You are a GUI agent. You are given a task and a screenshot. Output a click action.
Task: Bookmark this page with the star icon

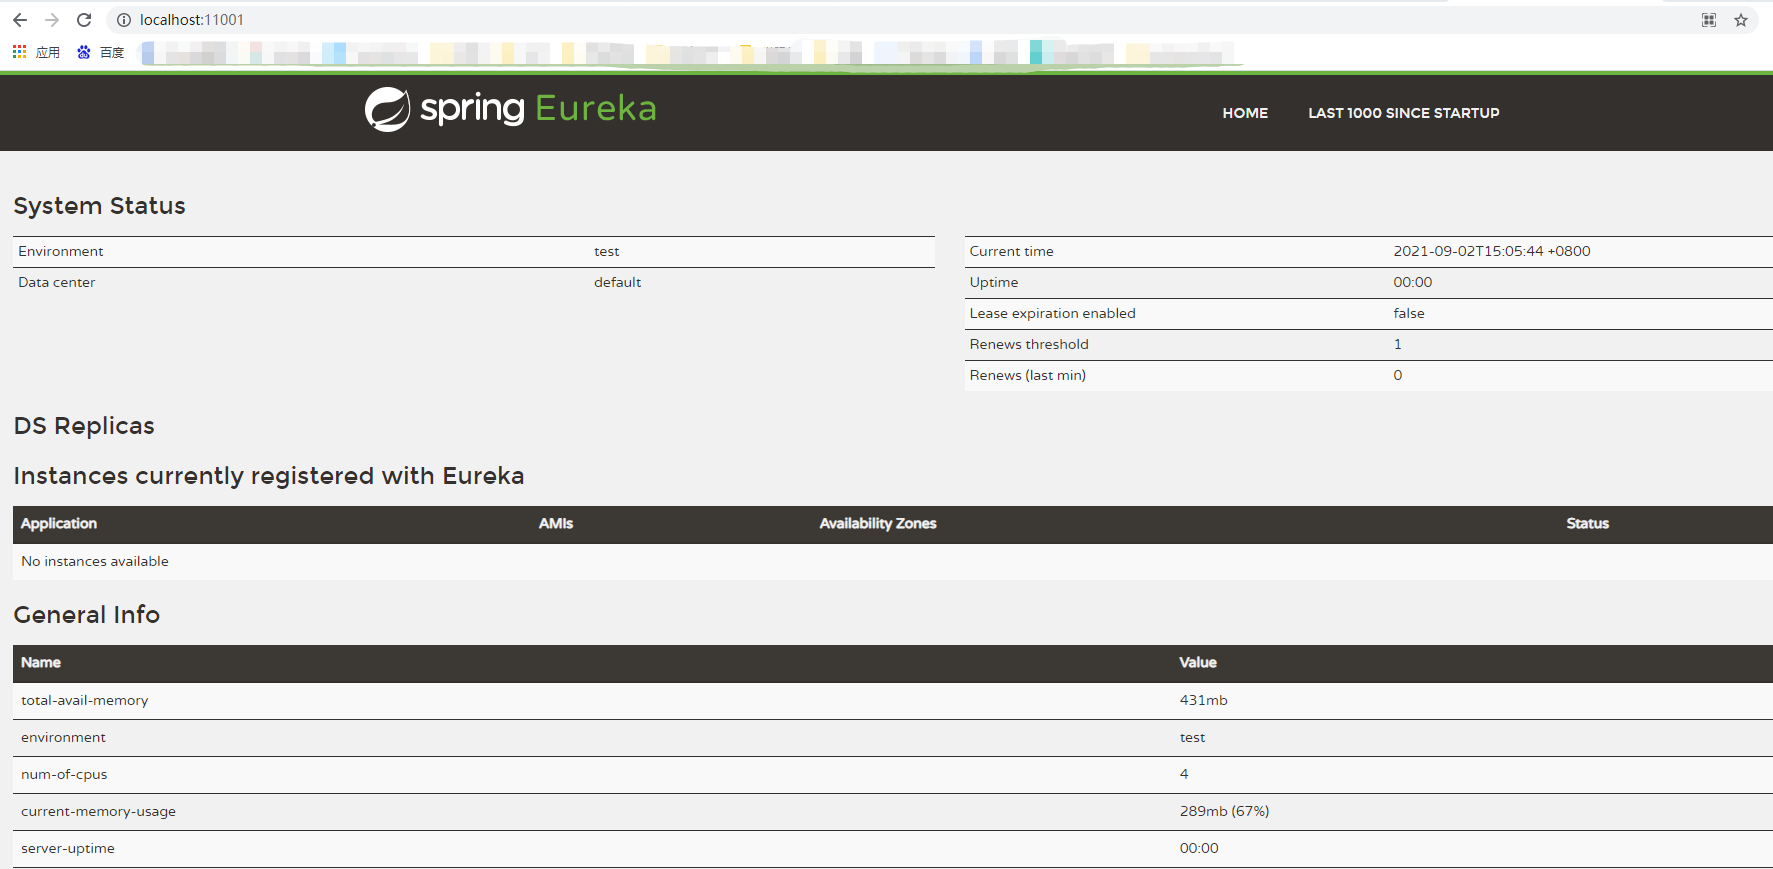[1741, 20]
